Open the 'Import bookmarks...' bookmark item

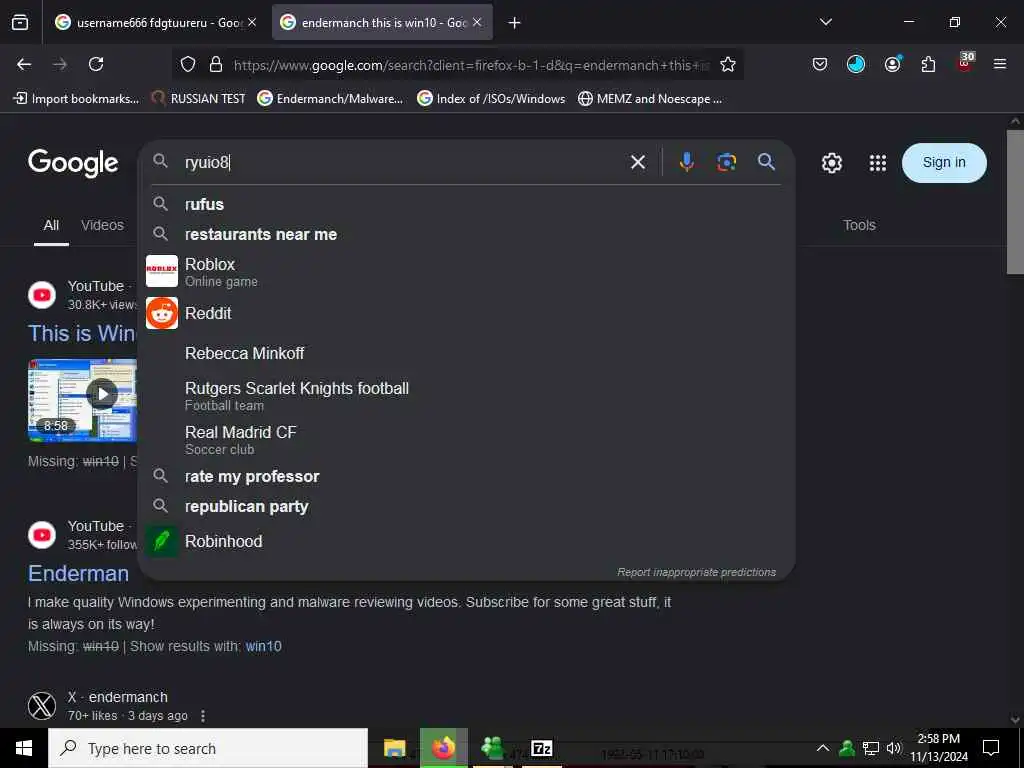[x=76, y=99]
